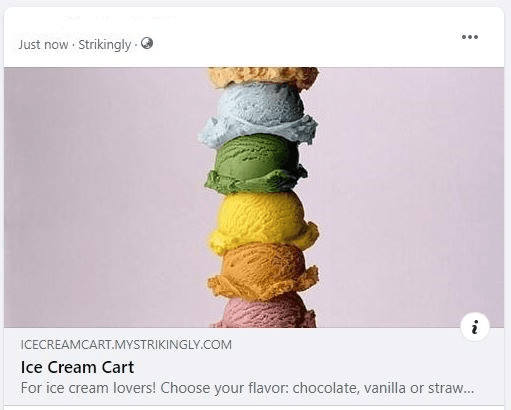Click the tan scoop at stack top

[263, 77]
